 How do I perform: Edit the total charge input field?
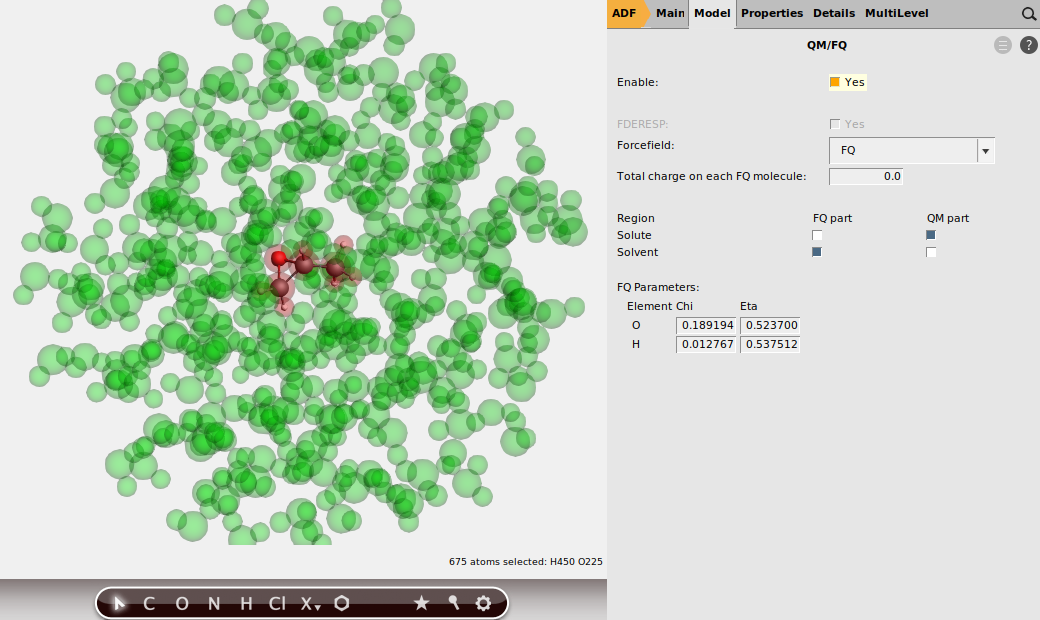[866, 176]
